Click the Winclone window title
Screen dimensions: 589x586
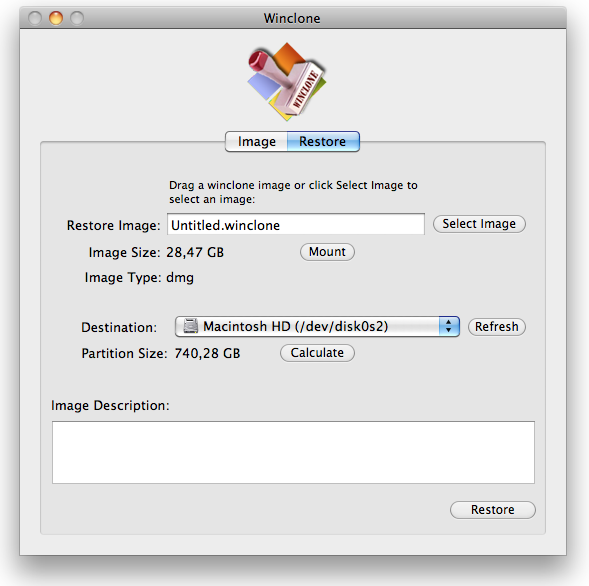pos(292,18)
